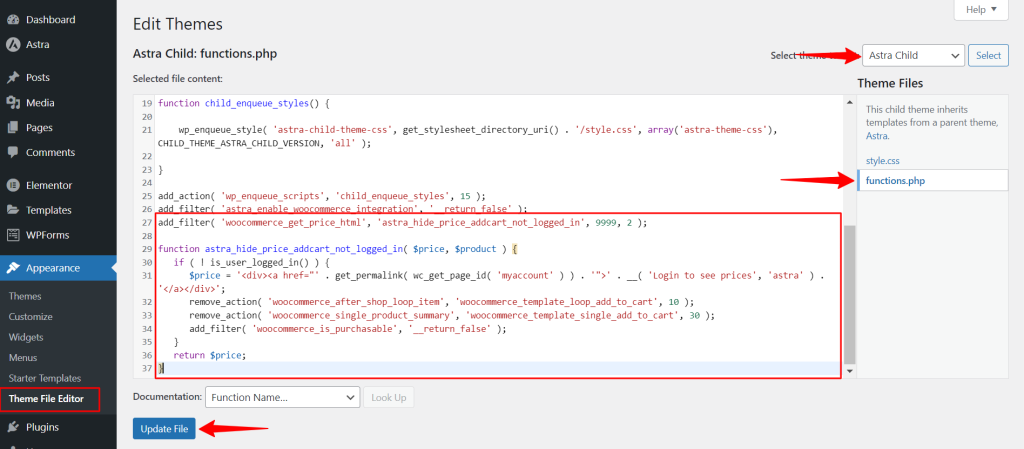Click the Comments speech bubble icon
The height and width of the screenshot is (449, 1024).
[x=12, y=152]
